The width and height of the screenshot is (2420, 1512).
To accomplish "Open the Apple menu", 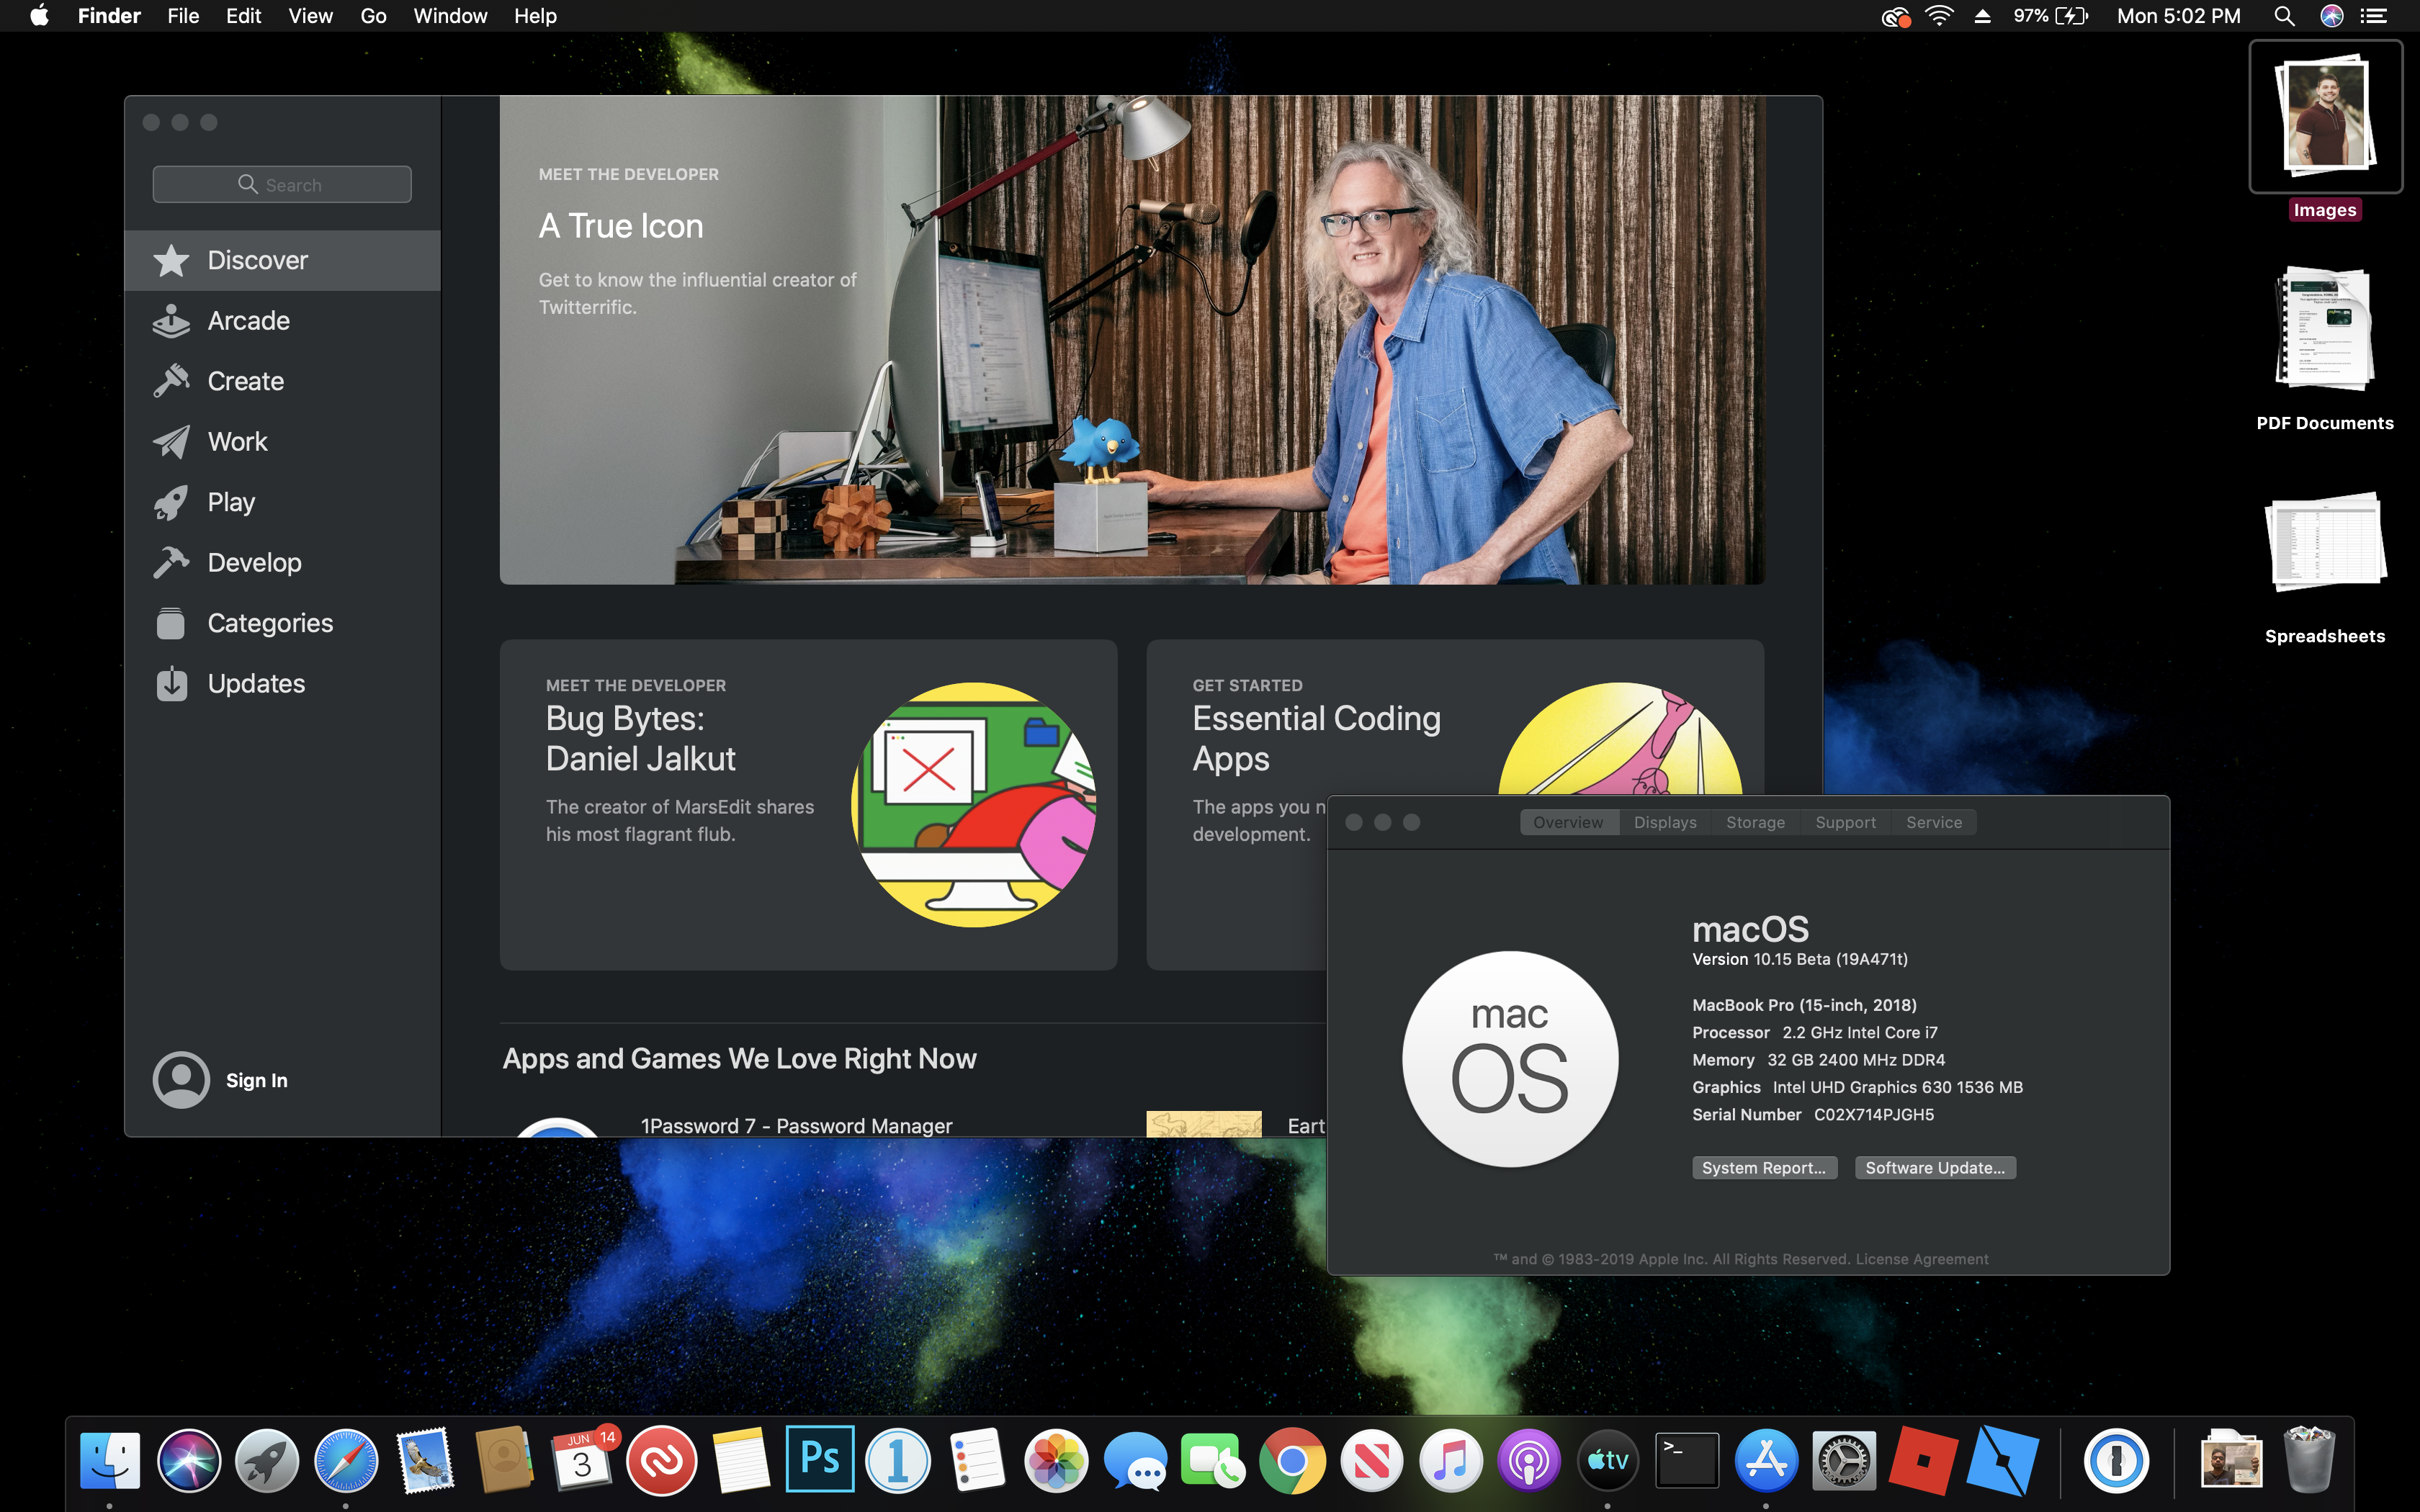I will pos(39,16).
